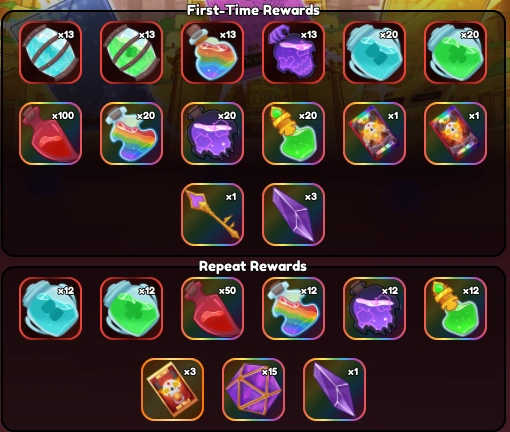This screenshot has width=510, height=432.
Task: Click the x13 striped blue barrel potion
Action: 50,53
